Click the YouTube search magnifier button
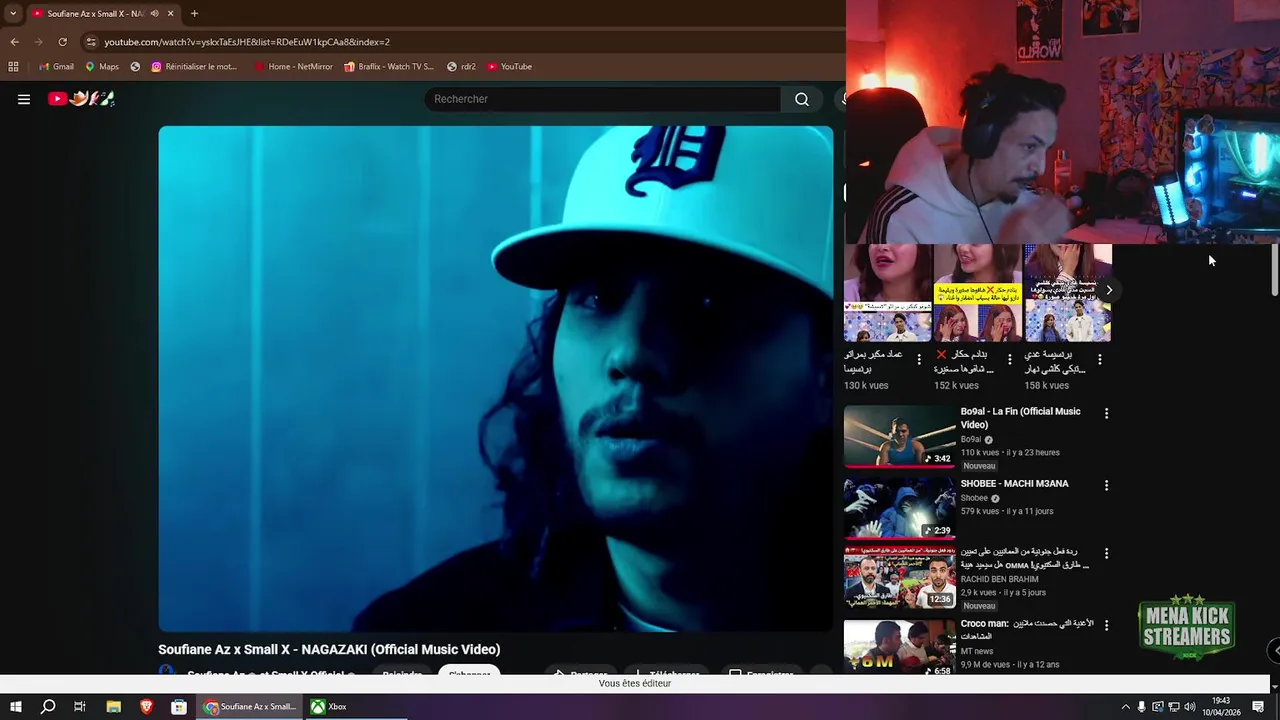 802,99
